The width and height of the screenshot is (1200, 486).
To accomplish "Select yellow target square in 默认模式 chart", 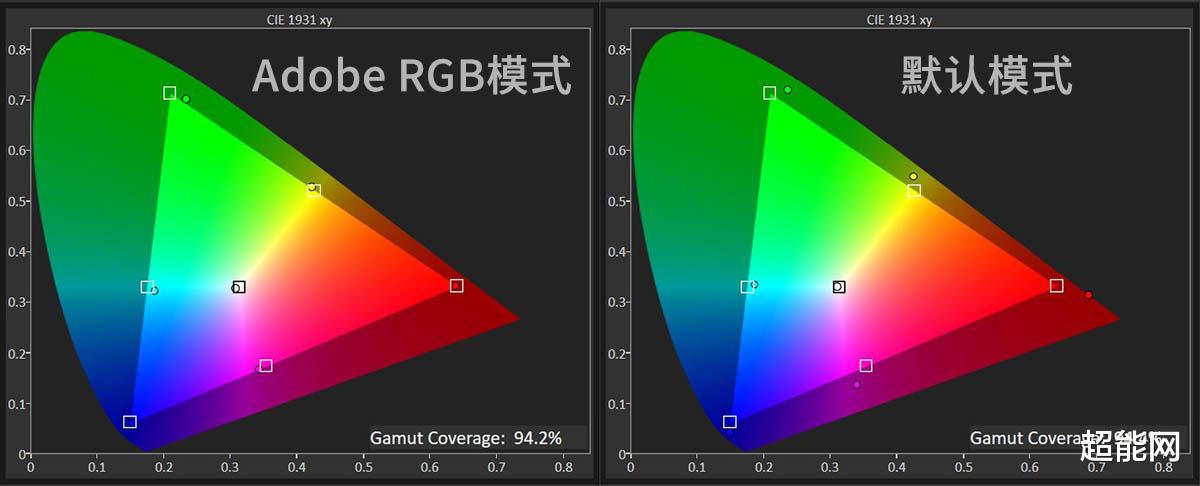I will 914,190.
